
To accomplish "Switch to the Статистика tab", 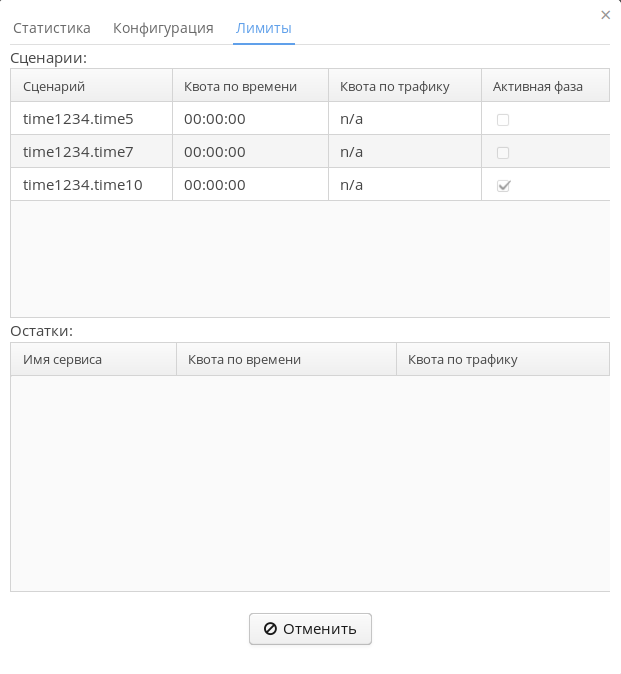I will tap(52, 28).
